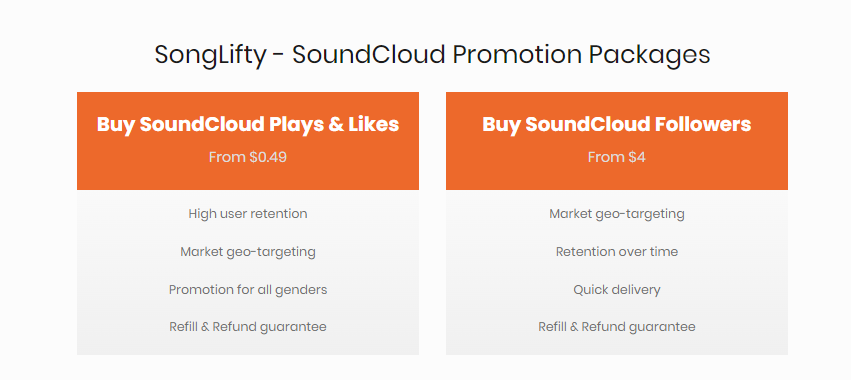Click the orange Followers header banner
This screenshot has height=380, width=851.
point(617,141)
